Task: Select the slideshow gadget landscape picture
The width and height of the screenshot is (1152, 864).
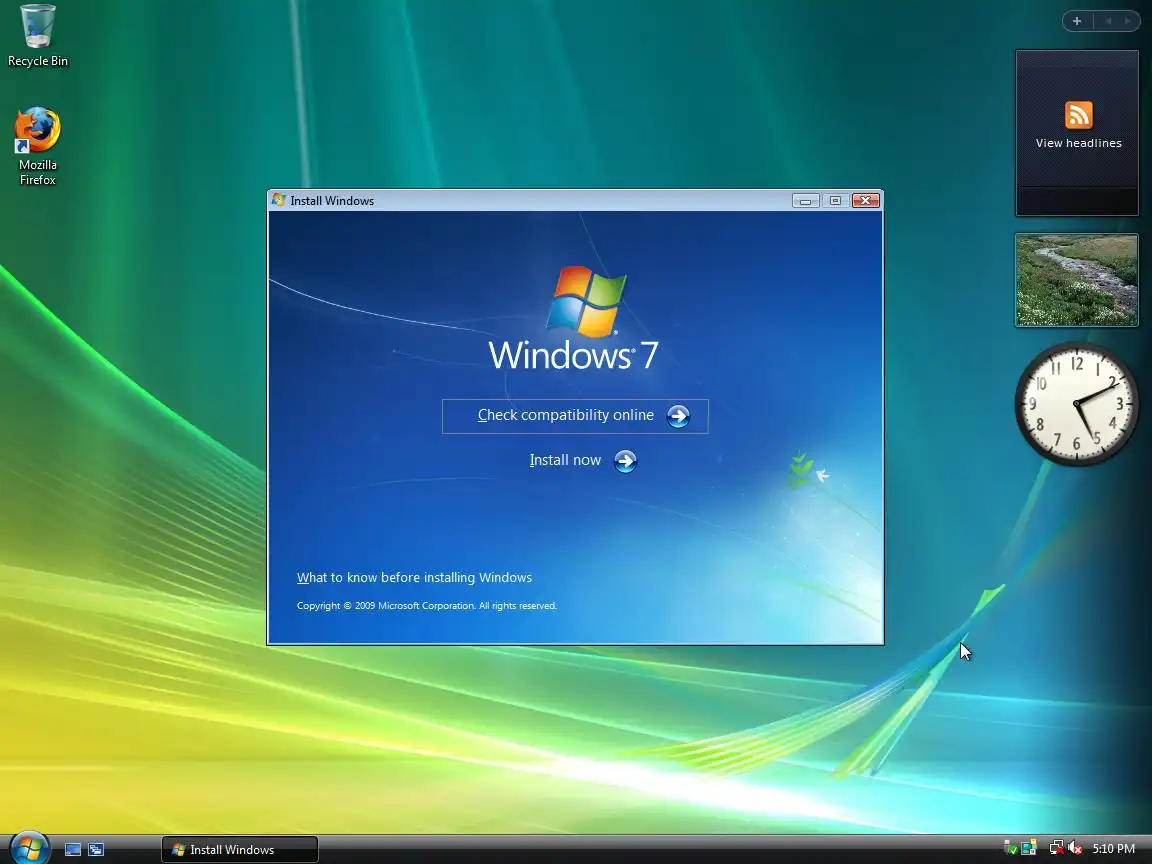Action: [x=1076, y=280]
